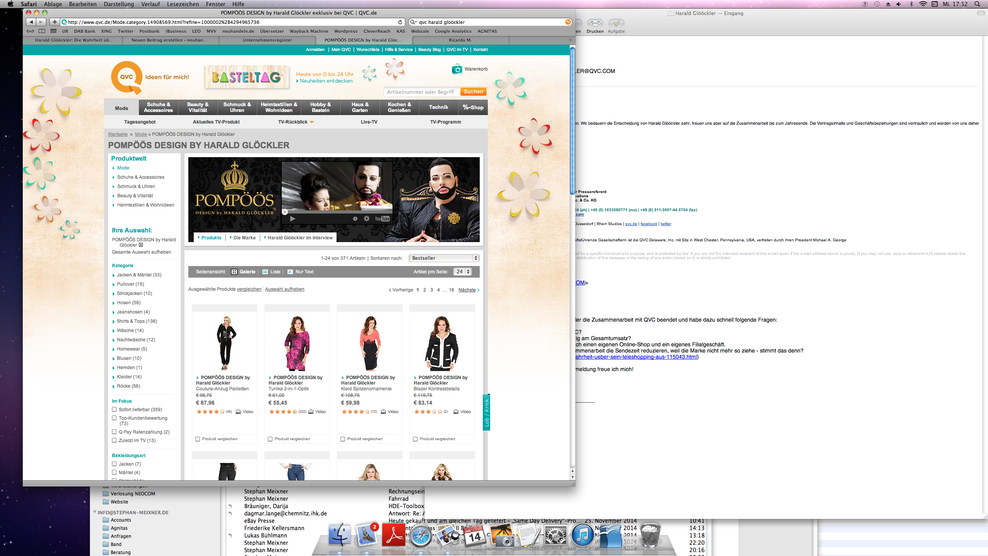Open the Lesezeichen menu
Viewport: 988px width, 556px height.
(x=183, y=4)
